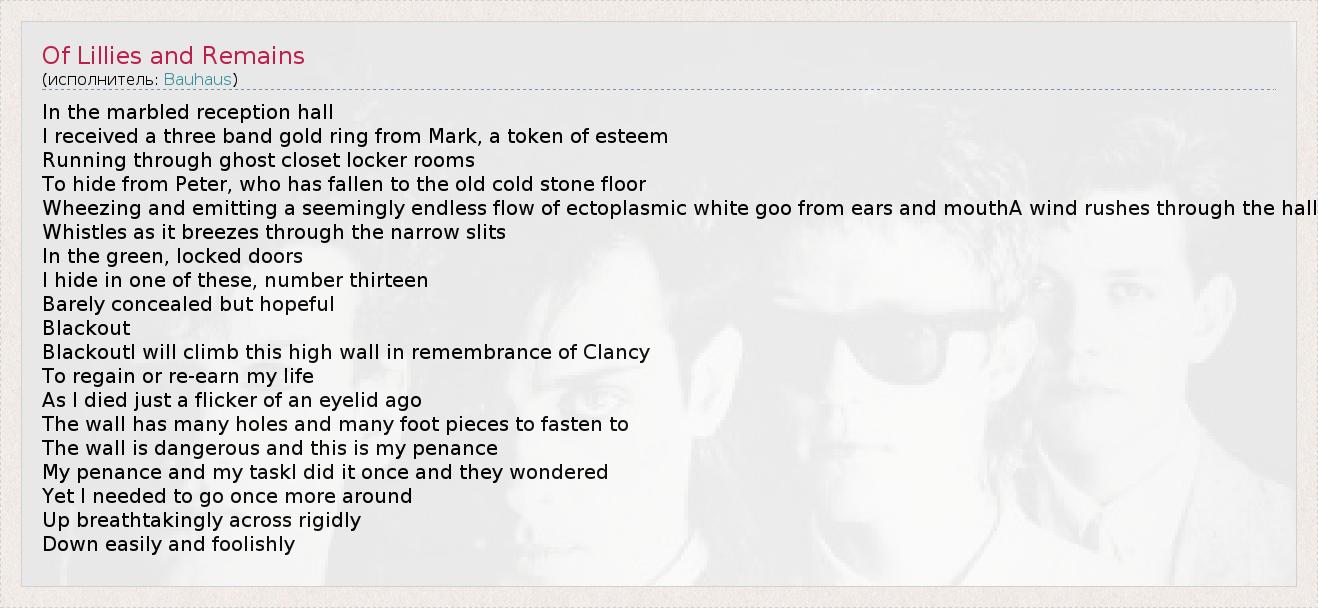Click the line 'In the marbled reception hall'
The image size is (1318, 608).
coord(188,112)
